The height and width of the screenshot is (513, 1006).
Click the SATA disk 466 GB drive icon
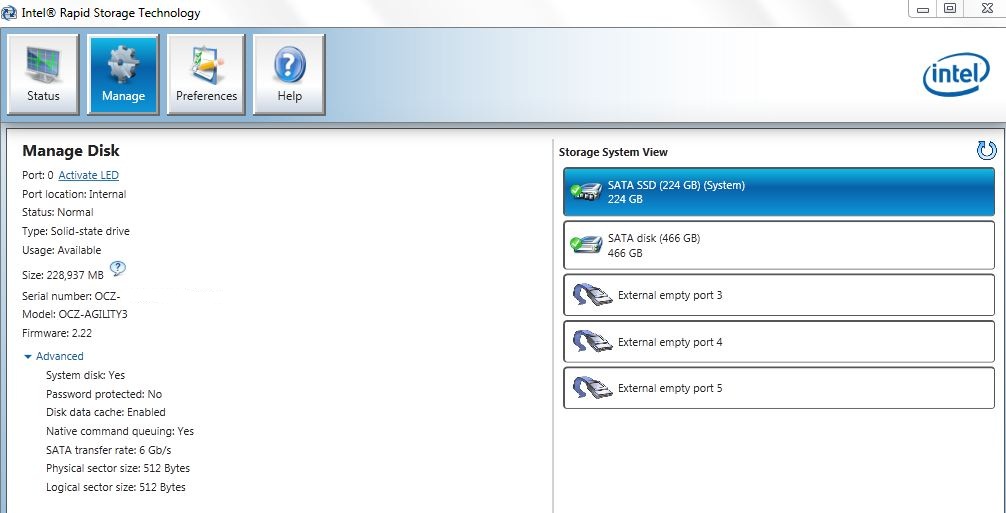click(x=585, y=244)
